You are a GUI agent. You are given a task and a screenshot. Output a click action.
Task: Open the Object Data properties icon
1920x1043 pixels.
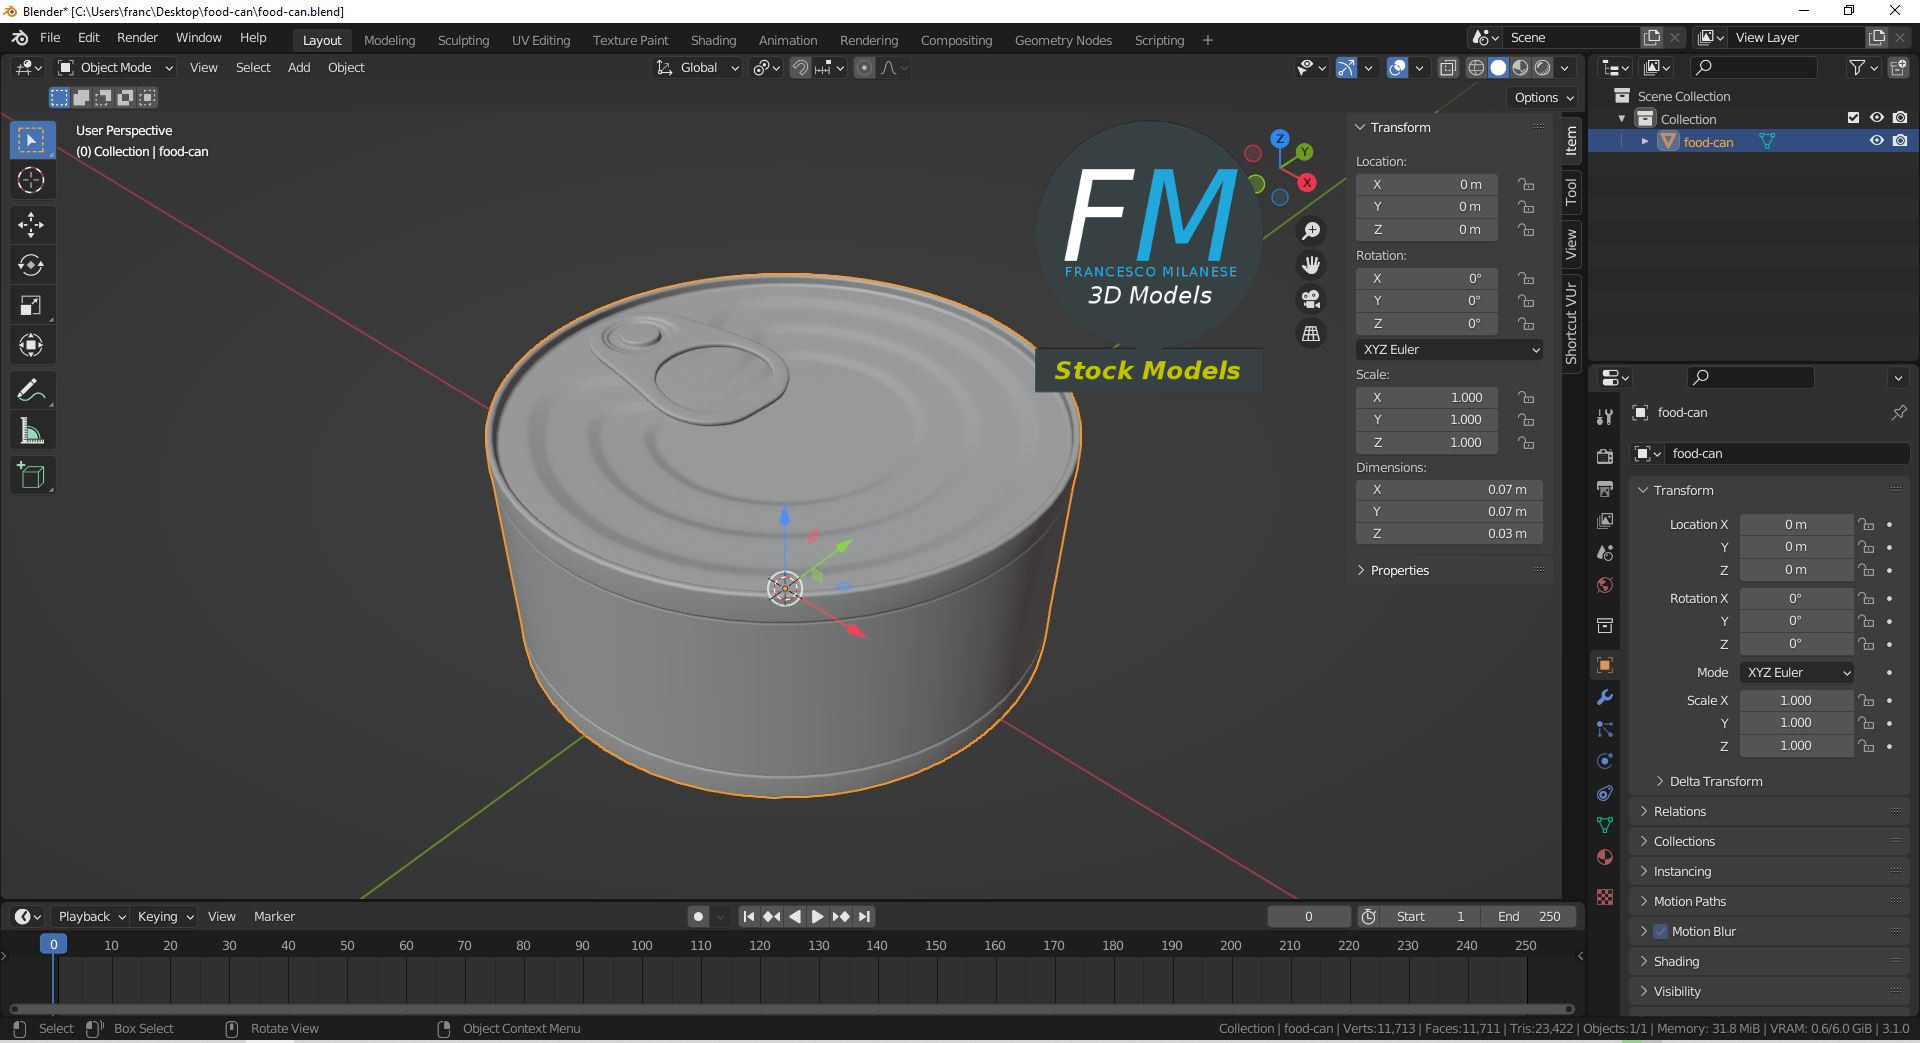pyautogui.click(x=1605, y=825)
